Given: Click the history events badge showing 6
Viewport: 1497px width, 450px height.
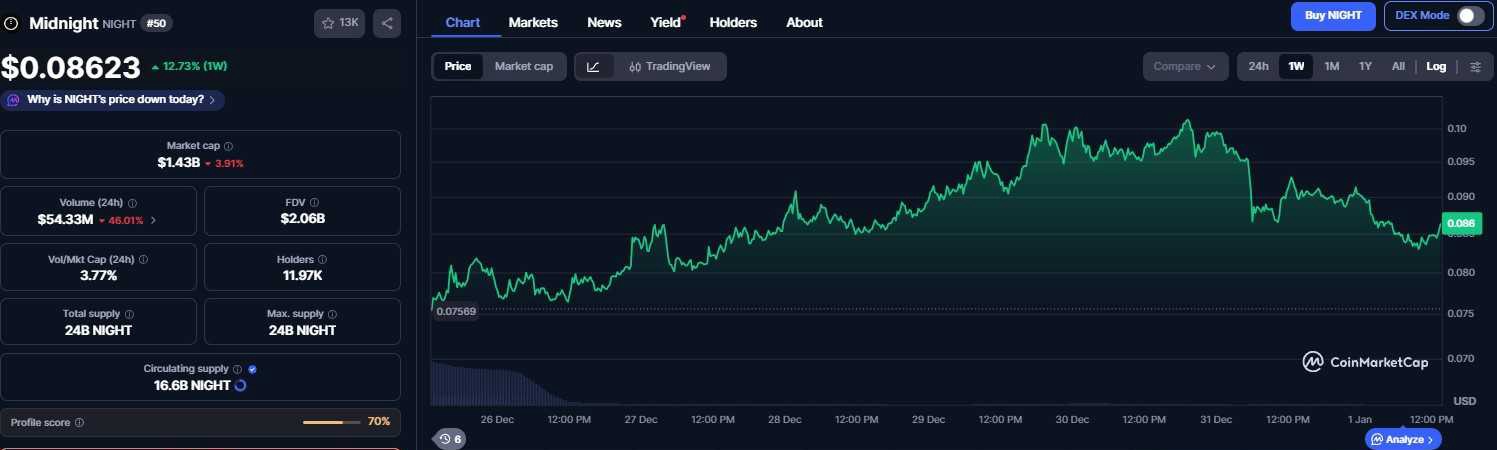Looking at the screenshot, I should click(x=450, y=439).
